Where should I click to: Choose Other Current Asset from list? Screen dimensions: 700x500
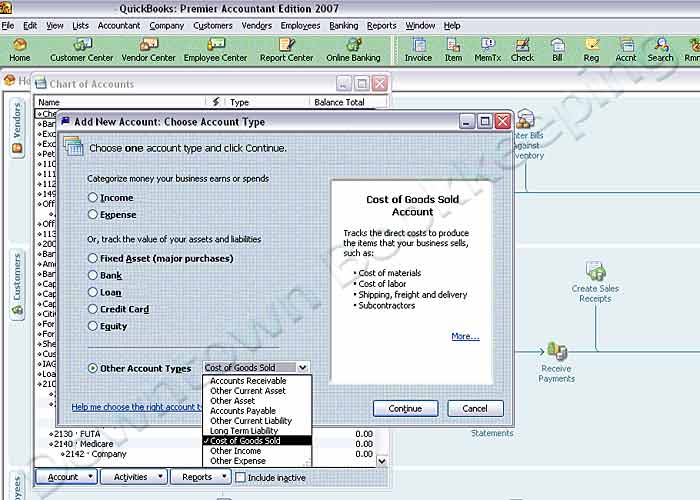(248, 391)
